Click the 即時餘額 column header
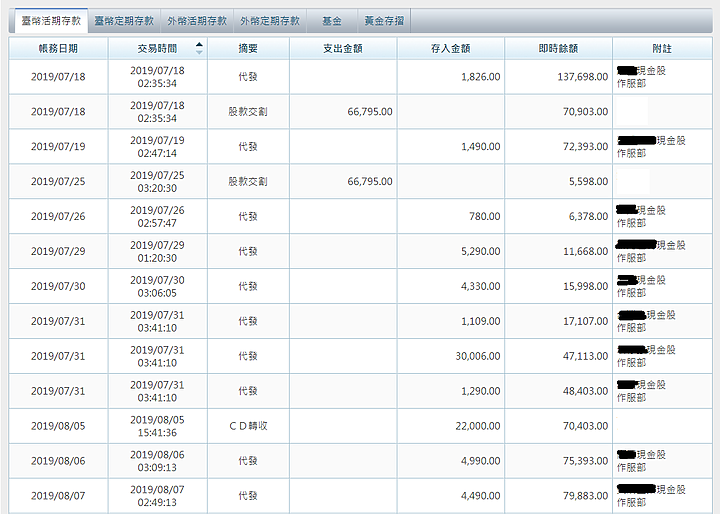The height and width of the screenshot is (514, 720). tap(558, 48)
